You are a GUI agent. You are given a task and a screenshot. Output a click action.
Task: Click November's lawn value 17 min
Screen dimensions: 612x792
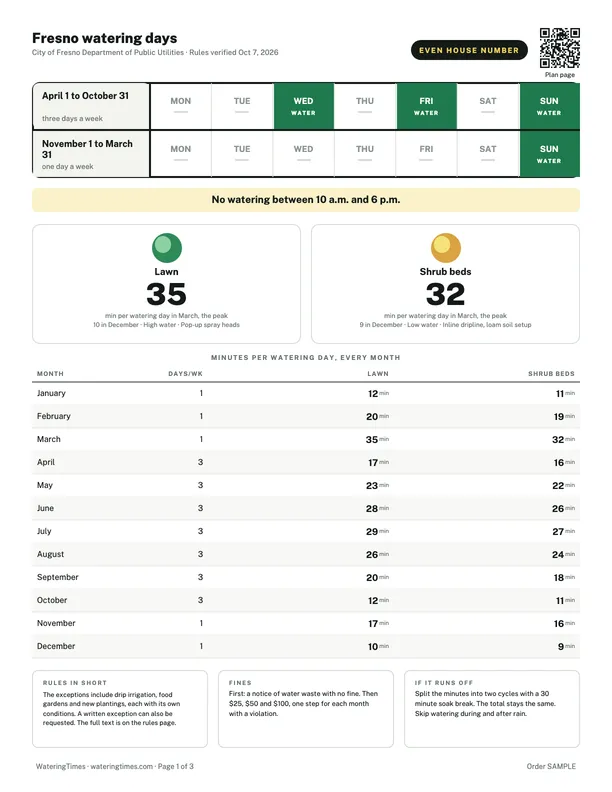tap(378, 624)
